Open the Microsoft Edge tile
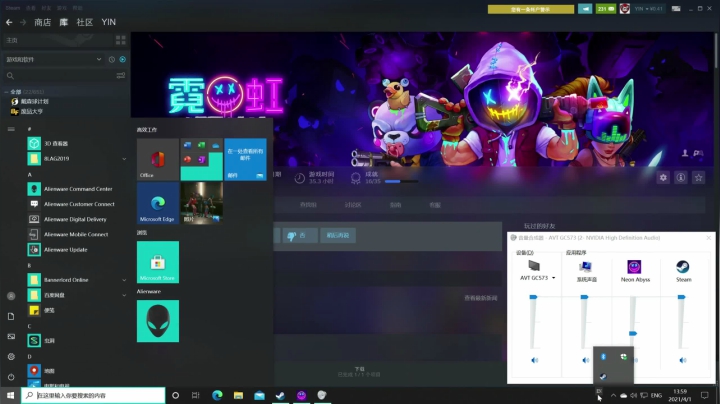Screen dimensions: 720x404 [158, 203]
